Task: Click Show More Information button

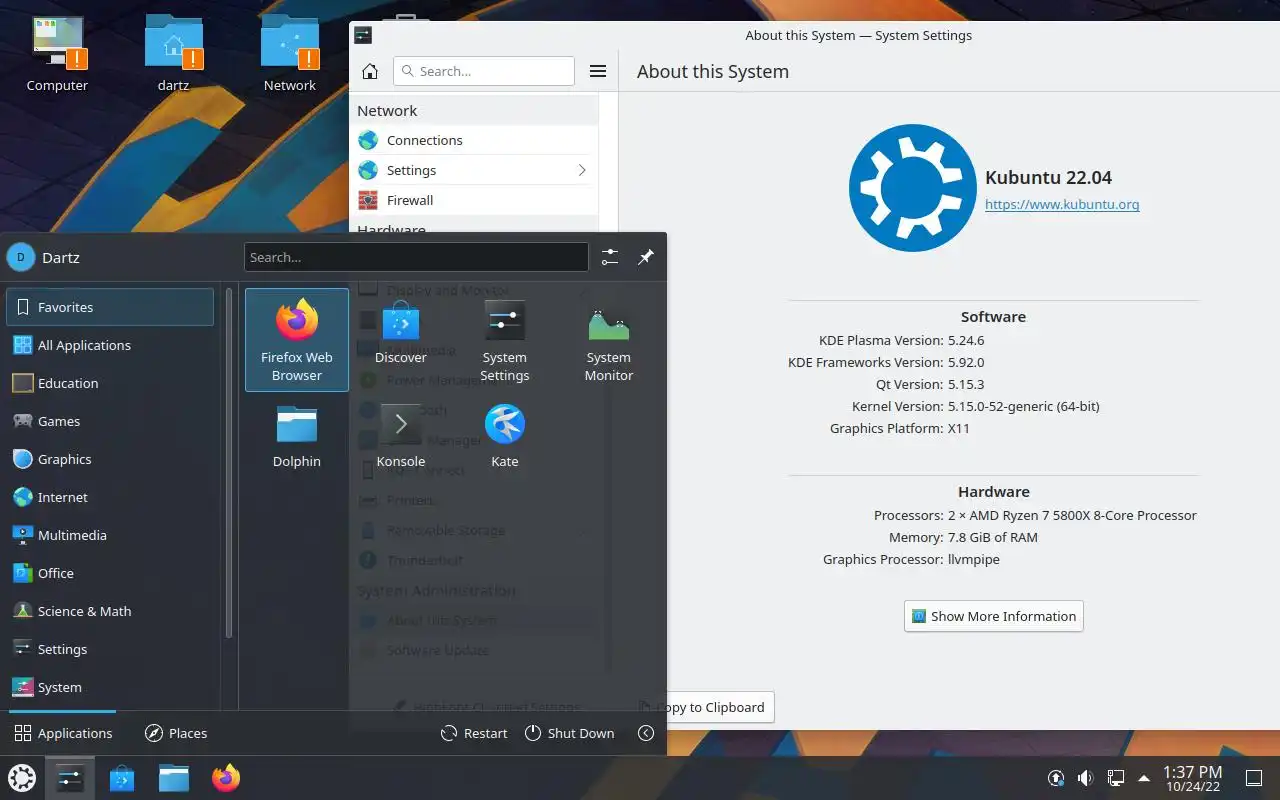Action: point(993,616)
